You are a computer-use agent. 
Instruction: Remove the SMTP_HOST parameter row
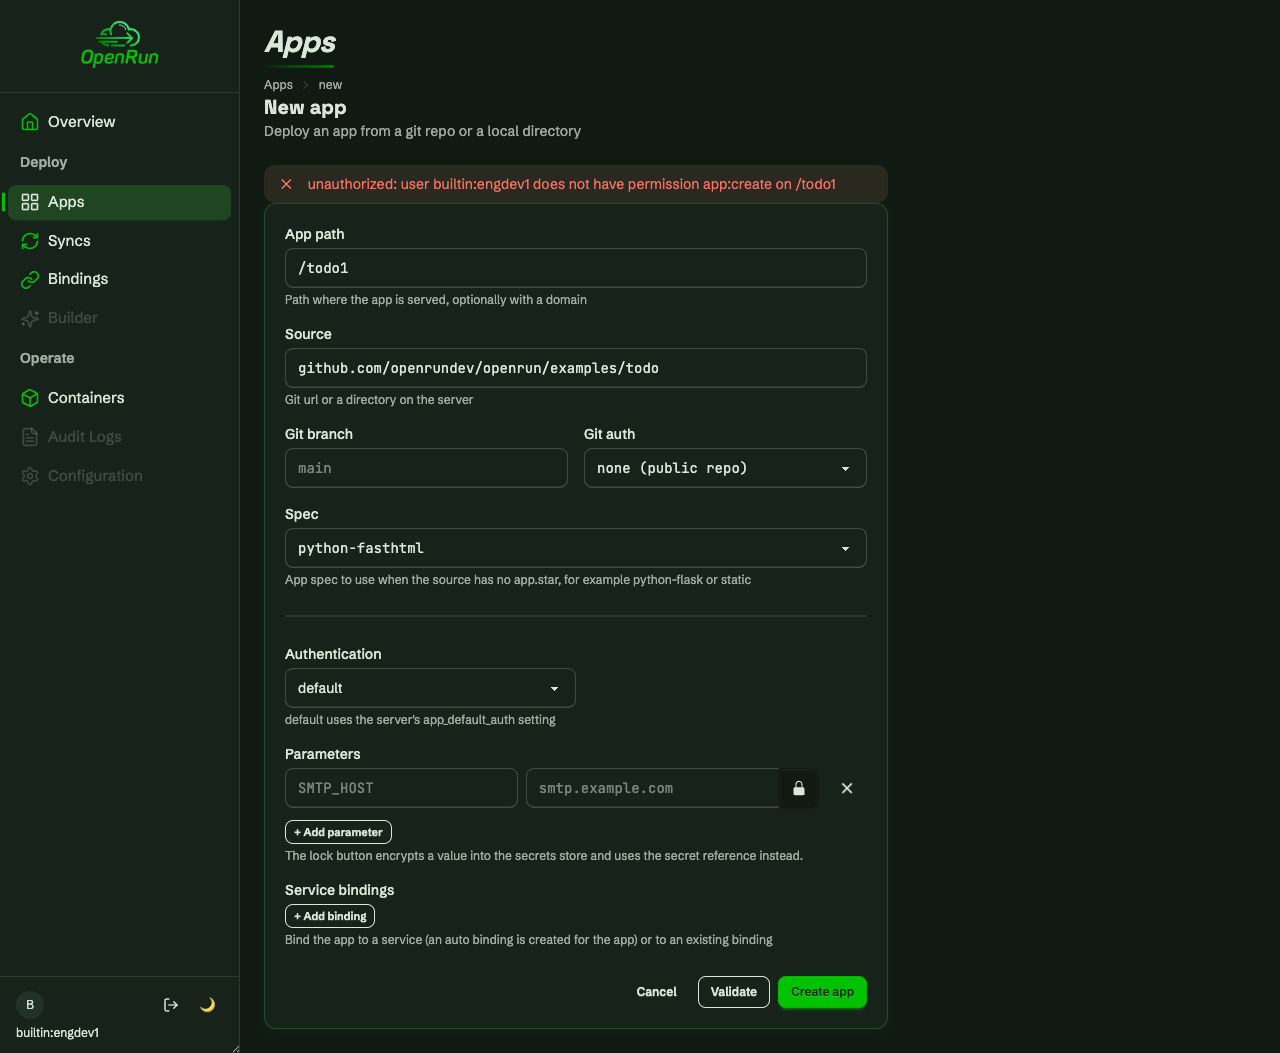click(847, 788)
